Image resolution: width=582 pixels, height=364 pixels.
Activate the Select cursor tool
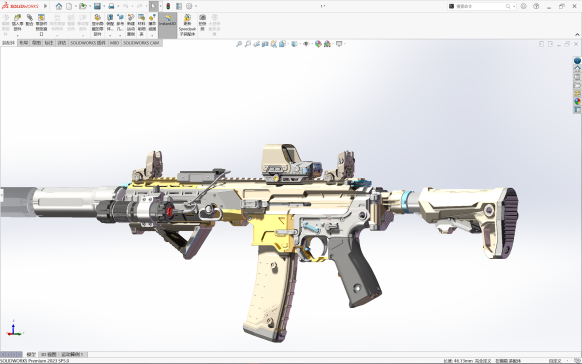coord(154,6)
